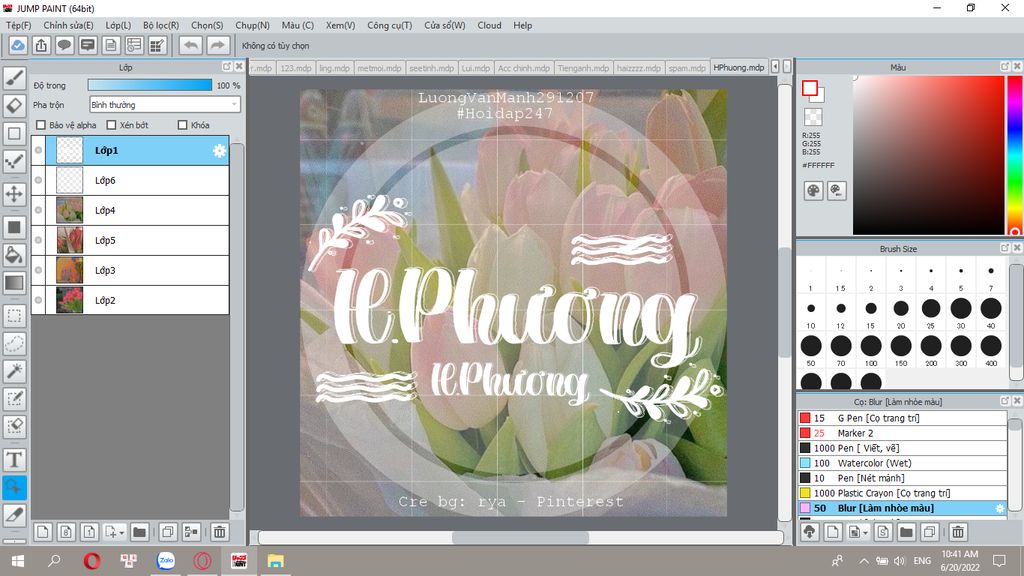Select the Gradient tool

click(x=14, y=283)
